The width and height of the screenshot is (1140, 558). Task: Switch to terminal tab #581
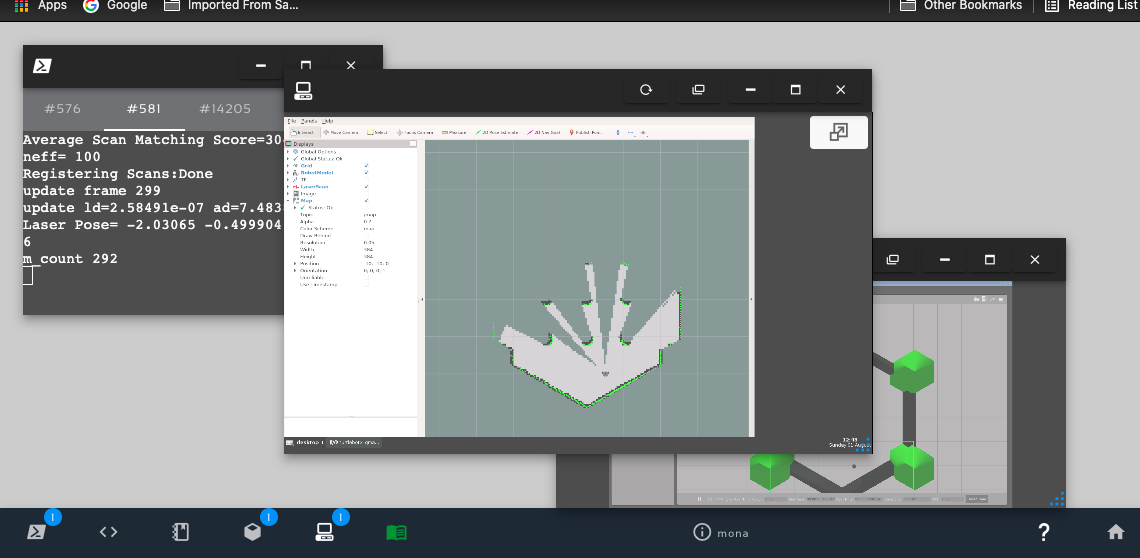144,109
